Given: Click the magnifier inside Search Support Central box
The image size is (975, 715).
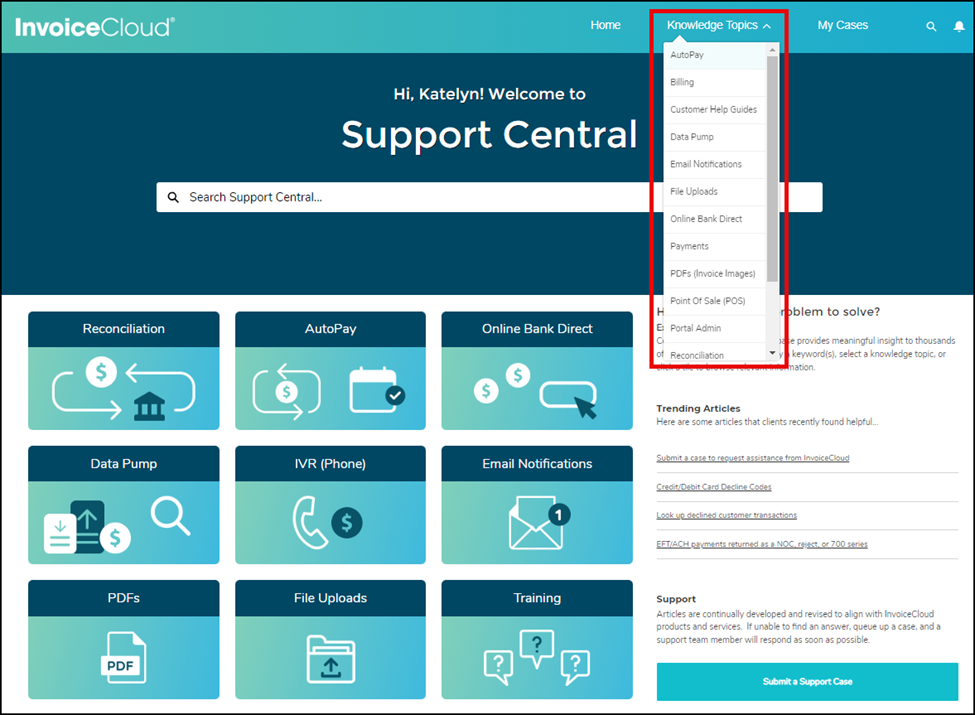Looking at the screenshot, I should click(173, 197).
